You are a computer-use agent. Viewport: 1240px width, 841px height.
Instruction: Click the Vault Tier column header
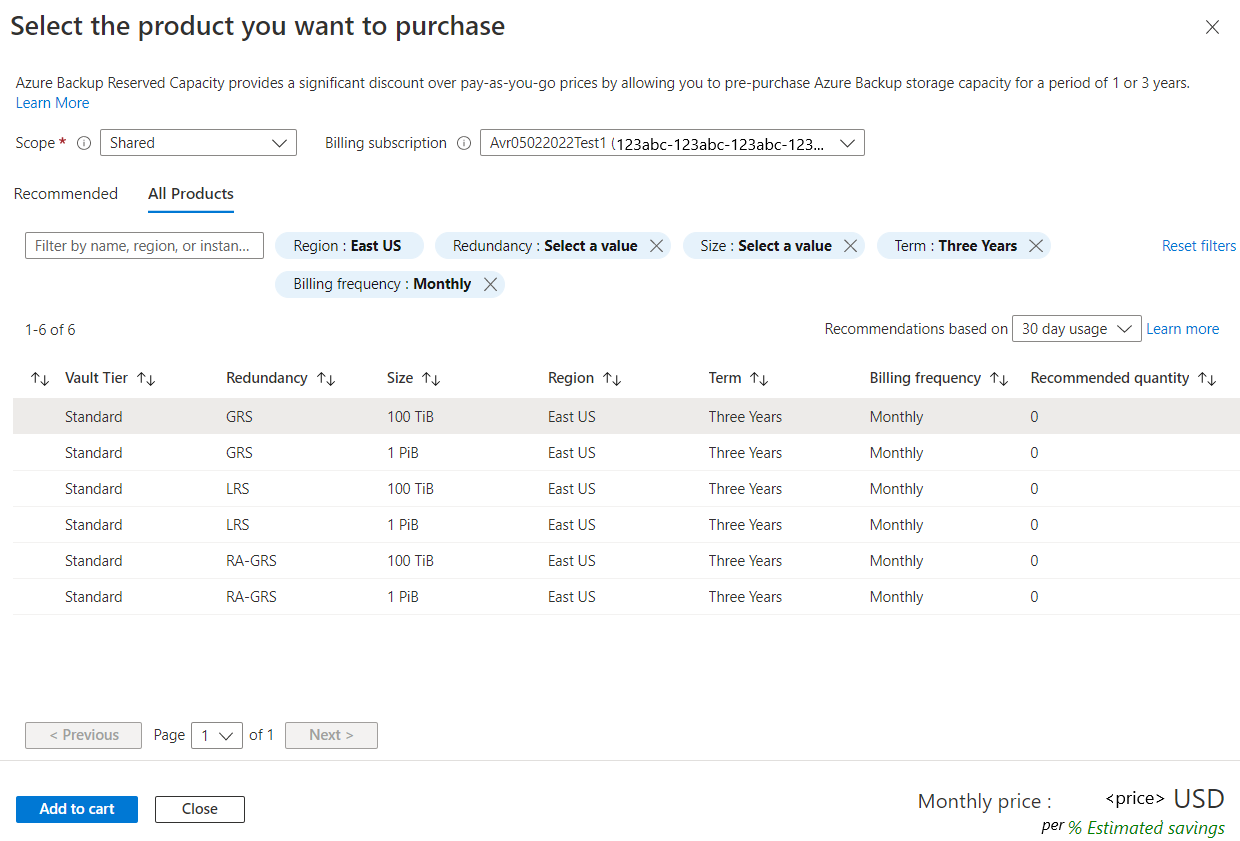[96, 378]
